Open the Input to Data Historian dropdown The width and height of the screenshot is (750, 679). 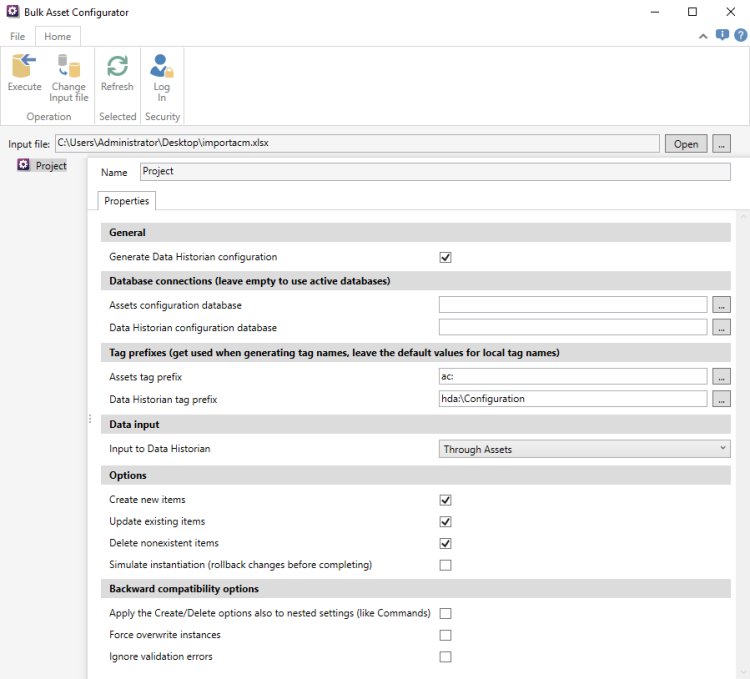(584, 450)
